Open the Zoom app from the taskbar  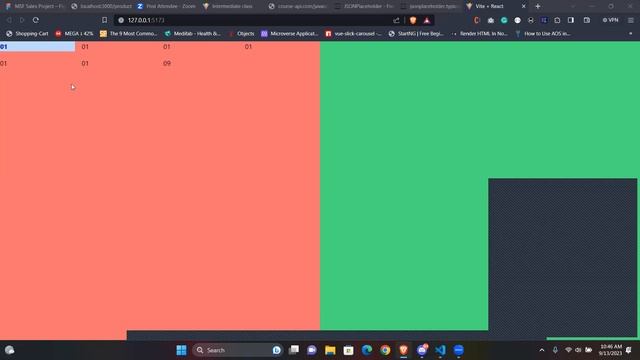(458, 350)
